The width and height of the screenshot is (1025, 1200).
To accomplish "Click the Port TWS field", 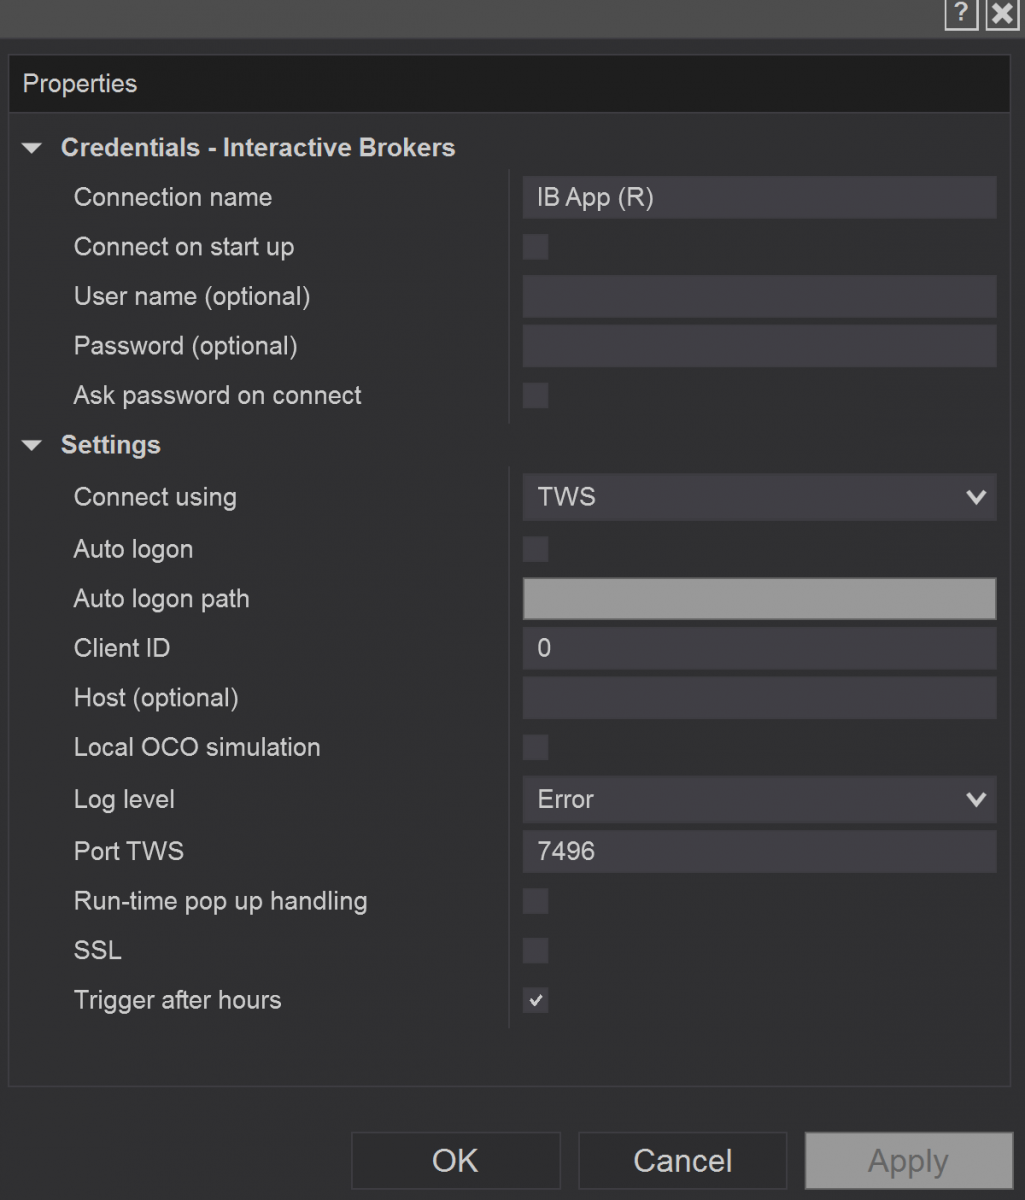I will click(759, 851).
